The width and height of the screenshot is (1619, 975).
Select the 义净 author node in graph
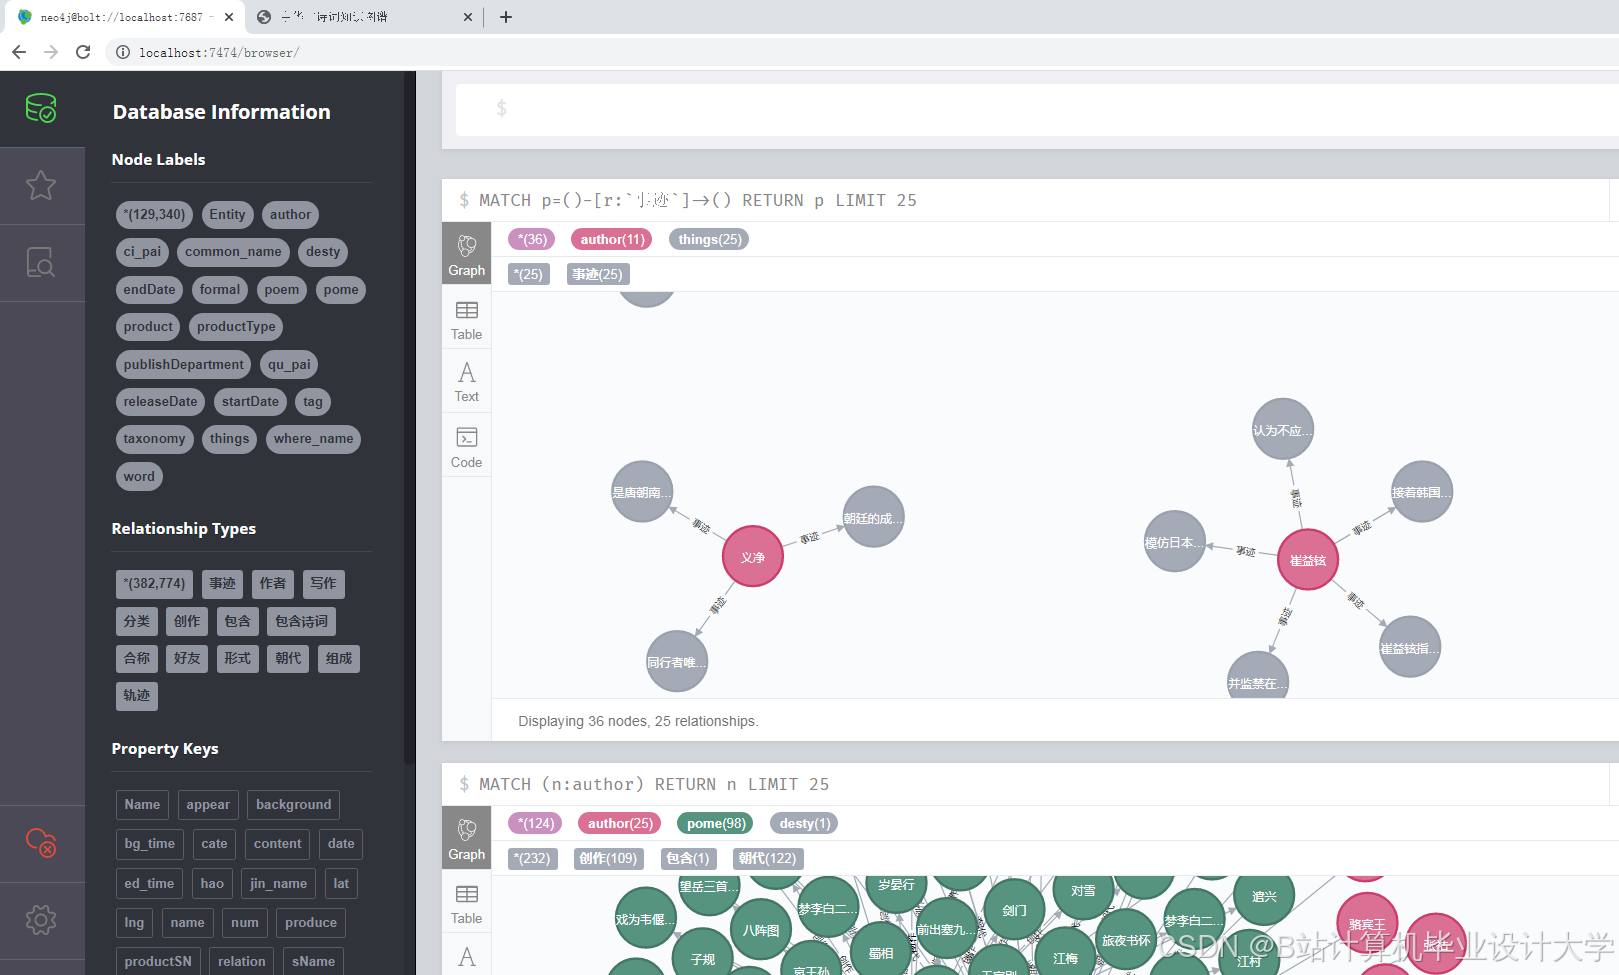point(753,557)
